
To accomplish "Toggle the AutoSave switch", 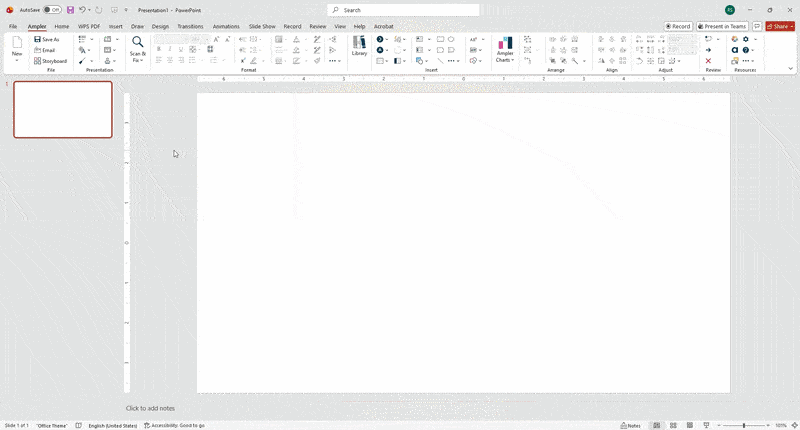I will pos(52,10).
